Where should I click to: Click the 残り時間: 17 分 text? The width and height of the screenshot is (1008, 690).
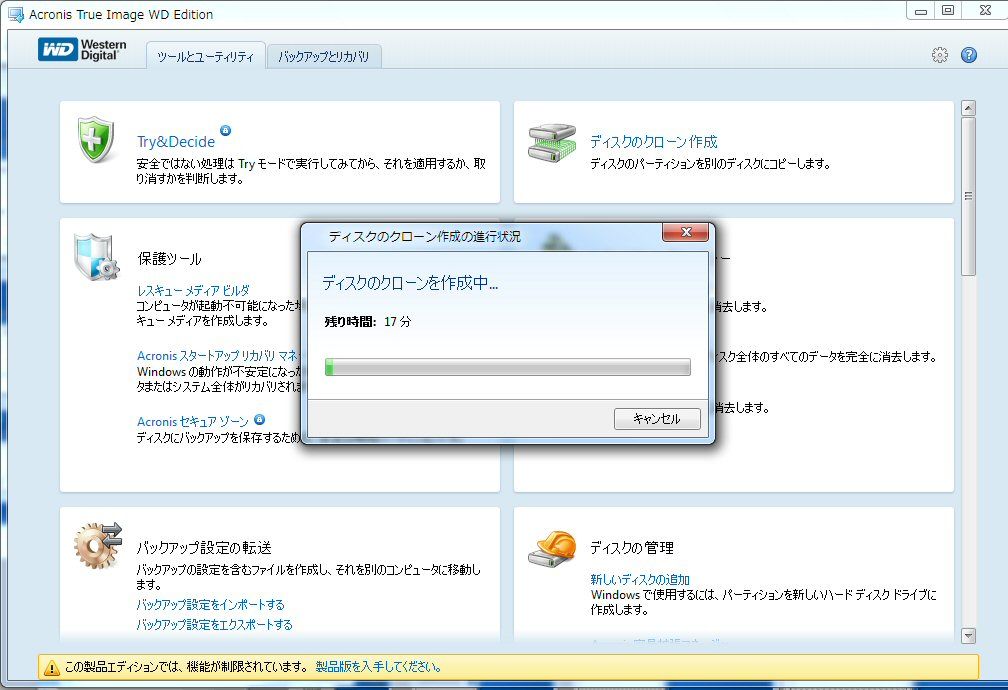[x=368, y=322]
